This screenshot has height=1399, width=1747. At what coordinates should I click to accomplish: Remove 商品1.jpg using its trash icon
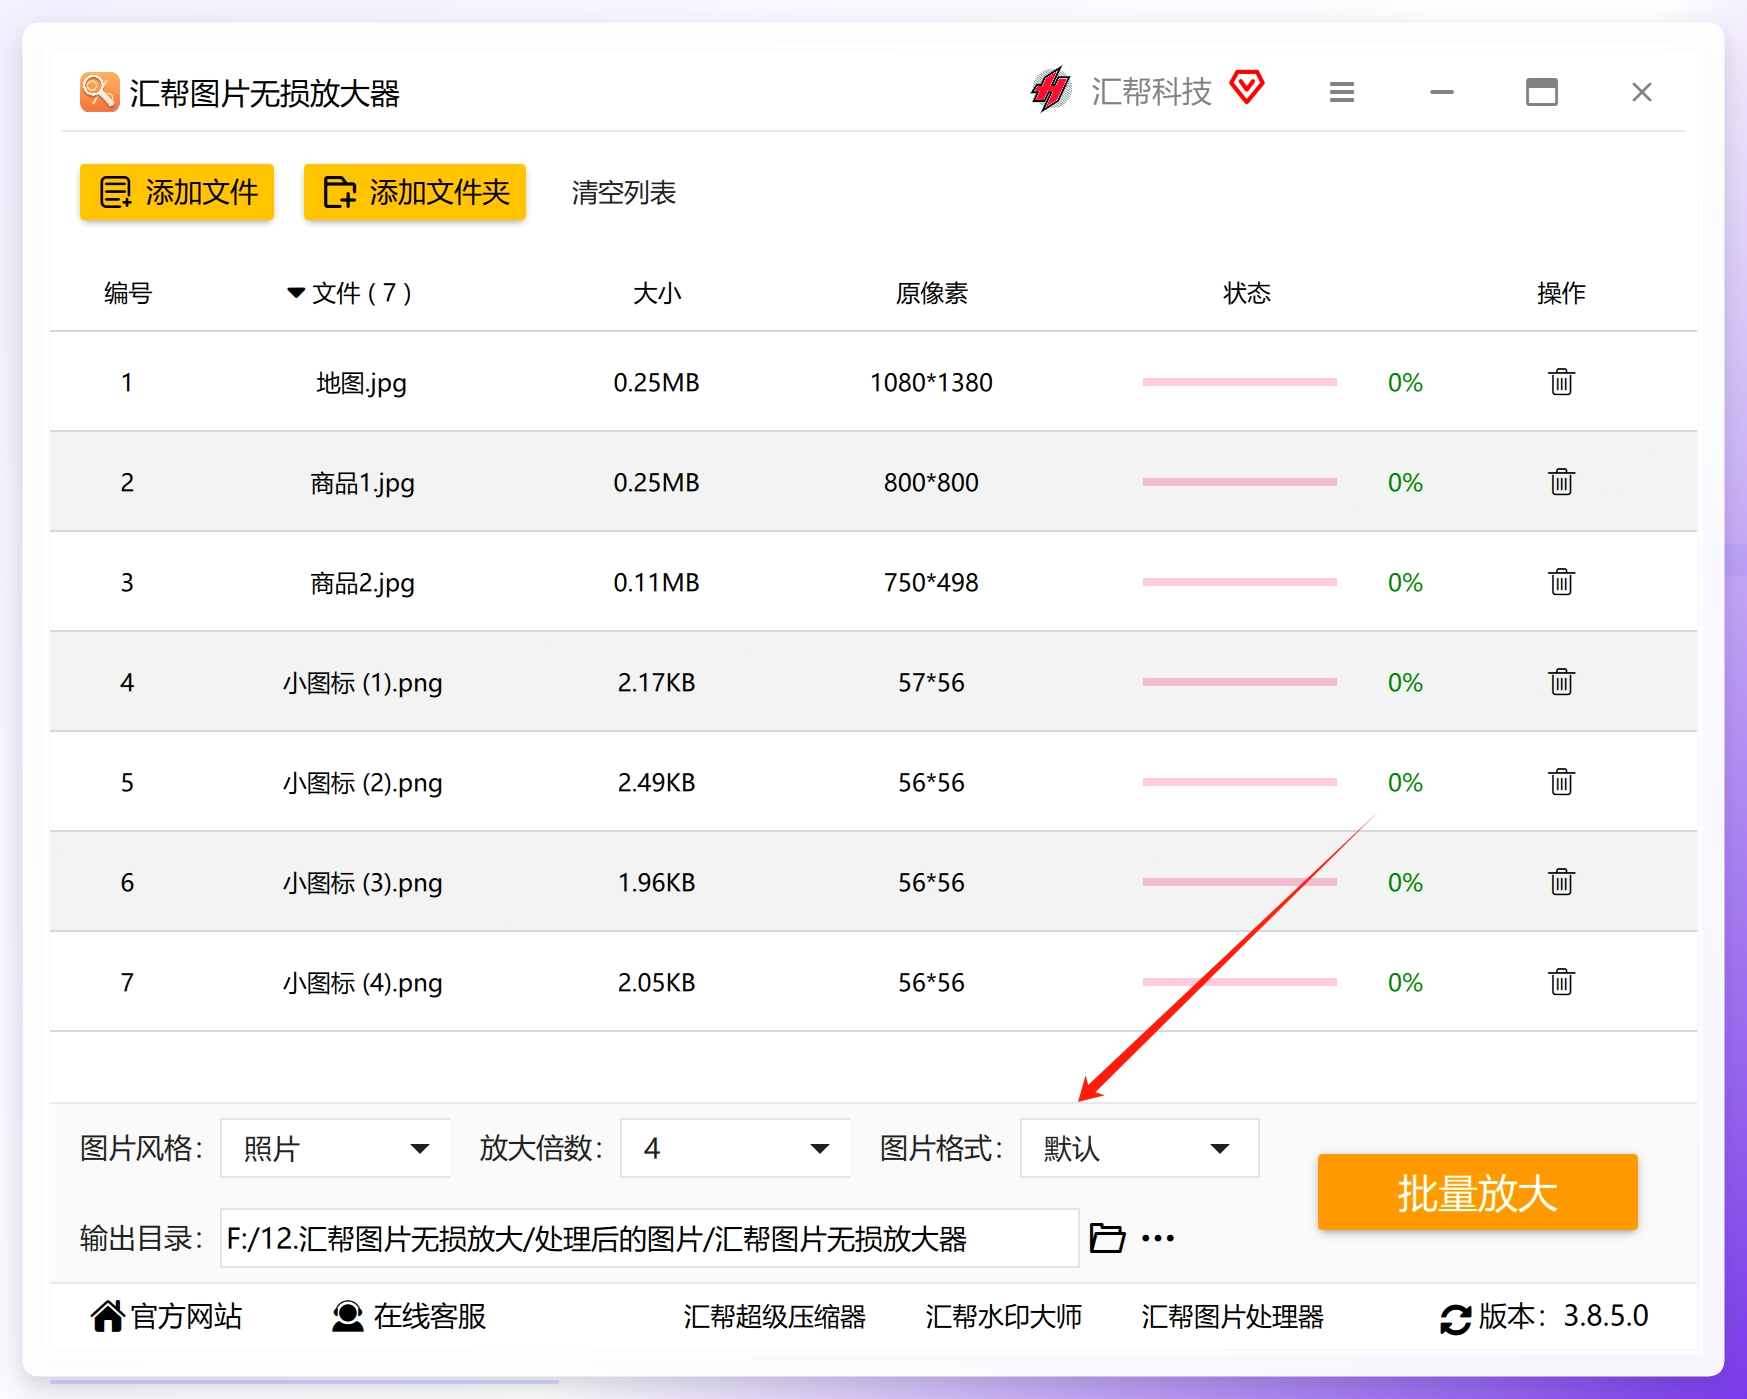1561,482
